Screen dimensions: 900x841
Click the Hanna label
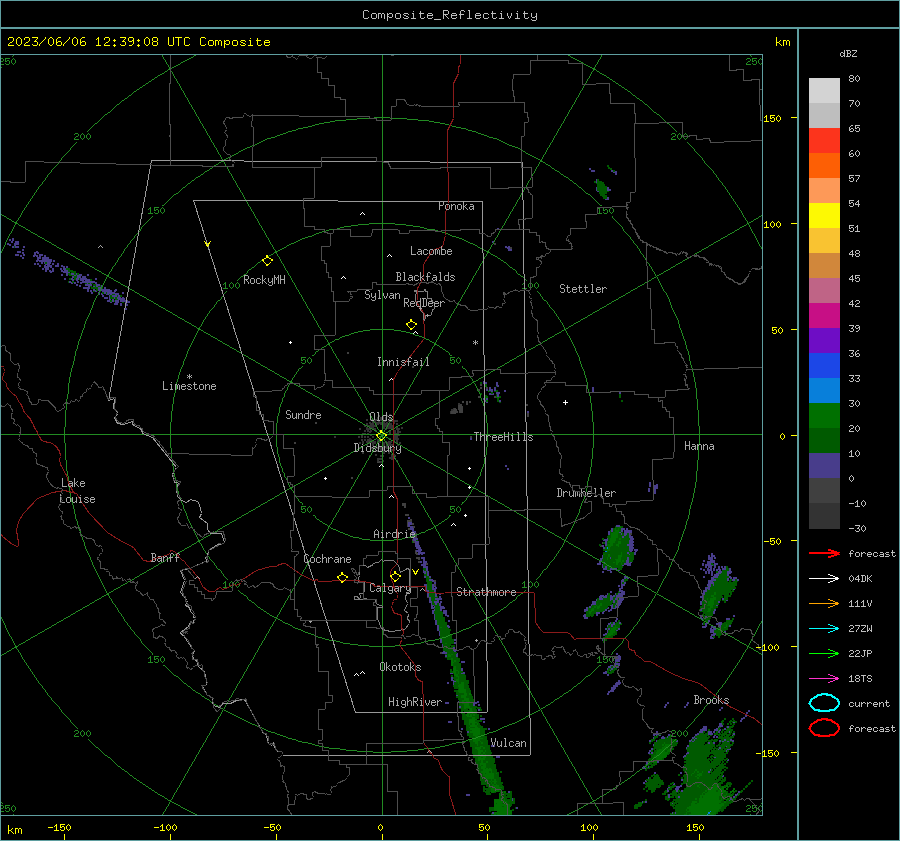[x=699, y=446]
